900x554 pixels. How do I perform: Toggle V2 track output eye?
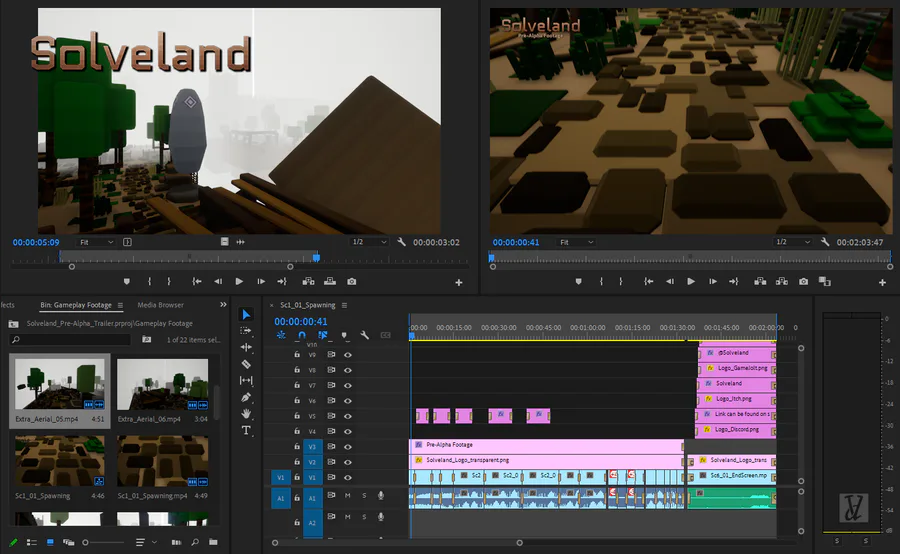tap(348, 462)
